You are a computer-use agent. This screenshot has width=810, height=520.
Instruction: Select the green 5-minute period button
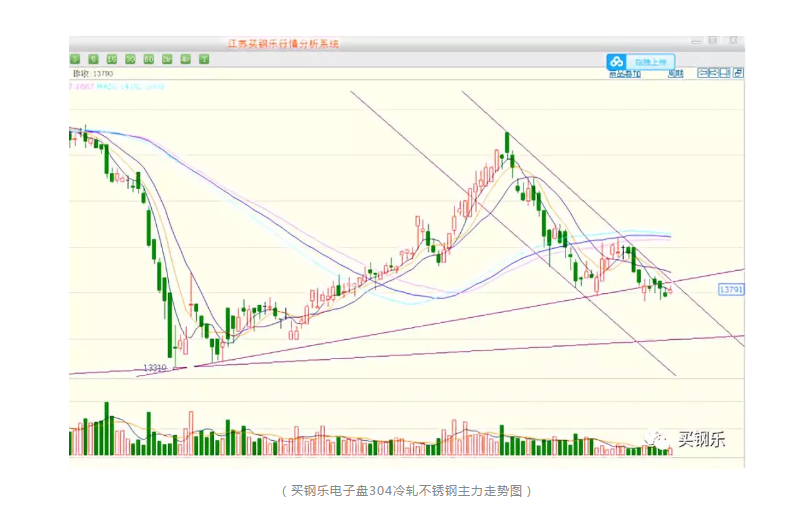[94, 59]
